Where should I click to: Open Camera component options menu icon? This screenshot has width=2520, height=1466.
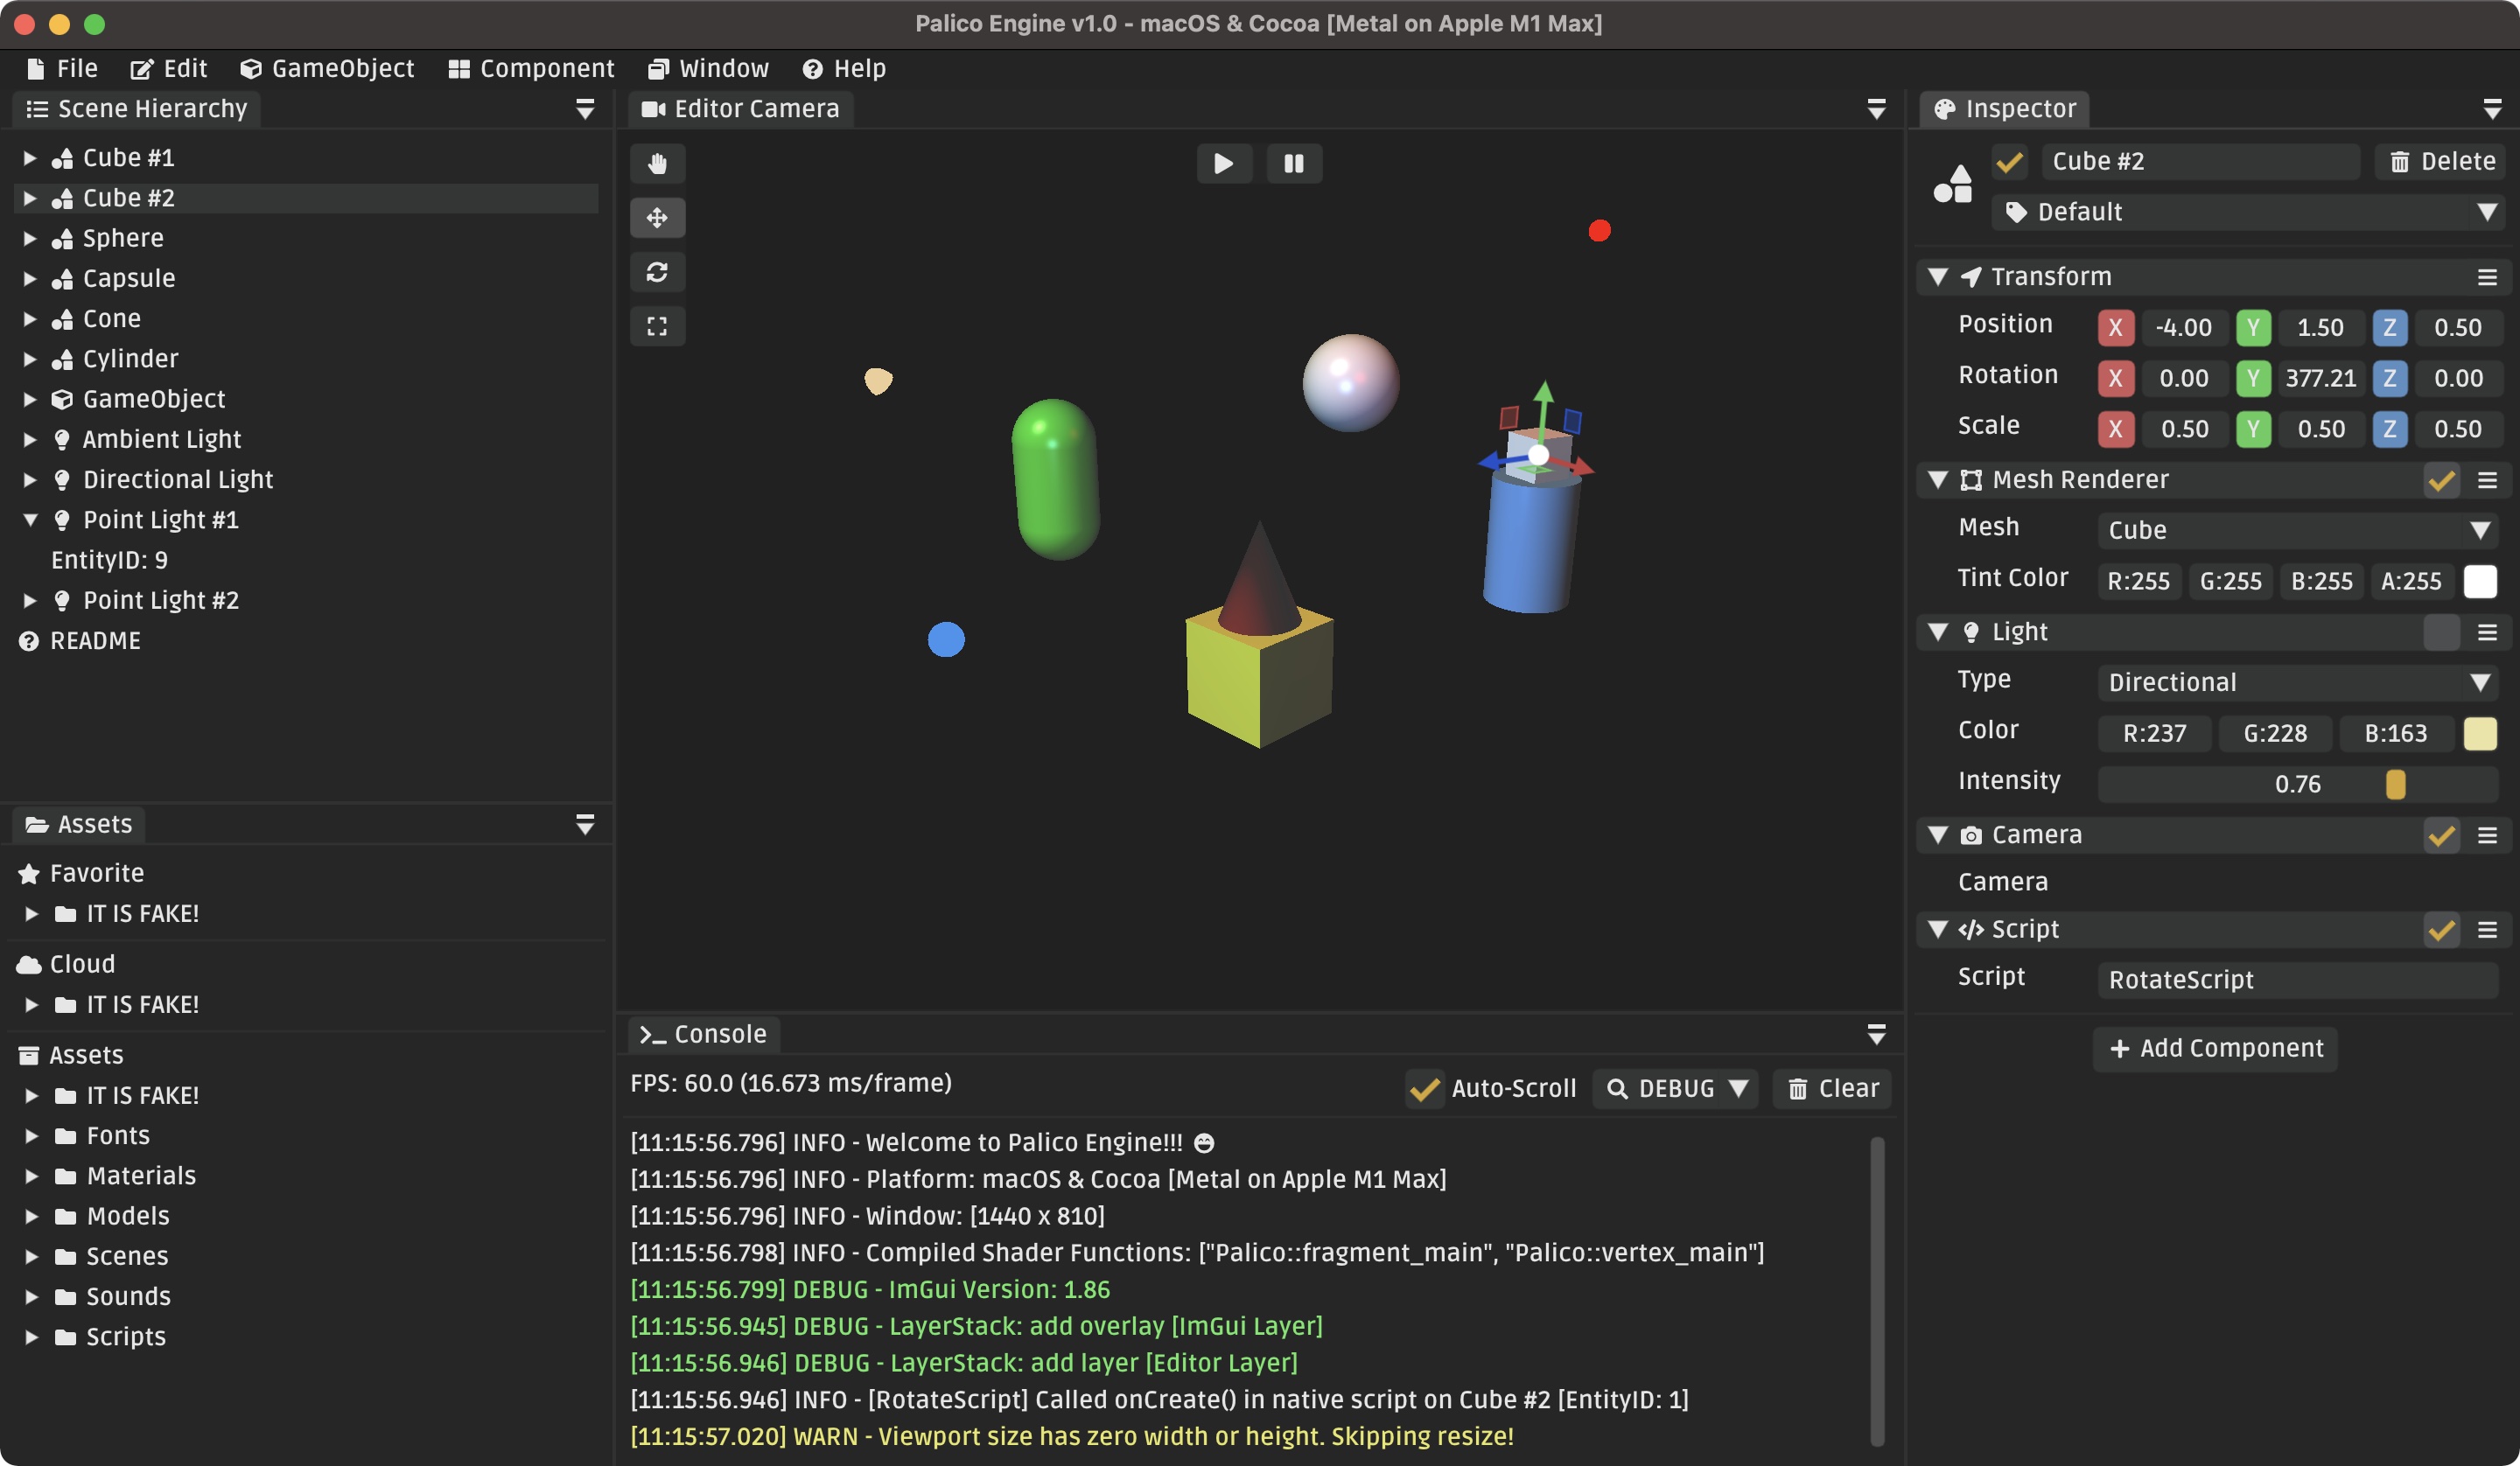click(2488, 835)
